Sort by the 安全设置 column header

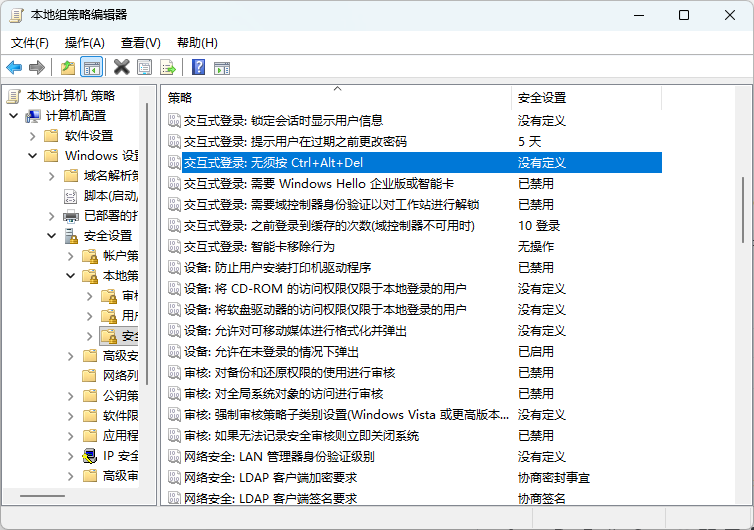(587, 98)
